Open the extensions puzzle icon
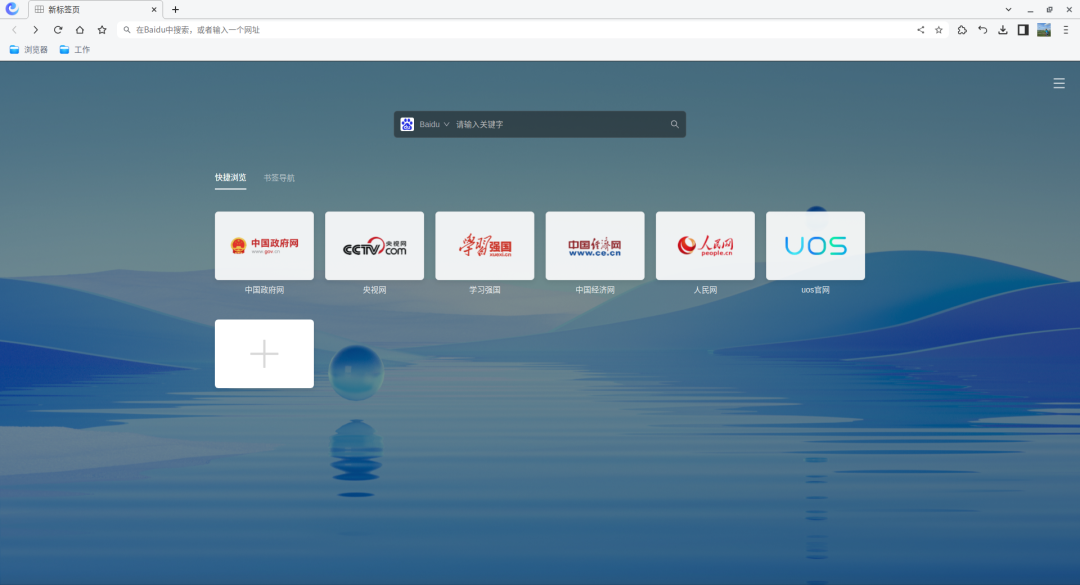 962,30
